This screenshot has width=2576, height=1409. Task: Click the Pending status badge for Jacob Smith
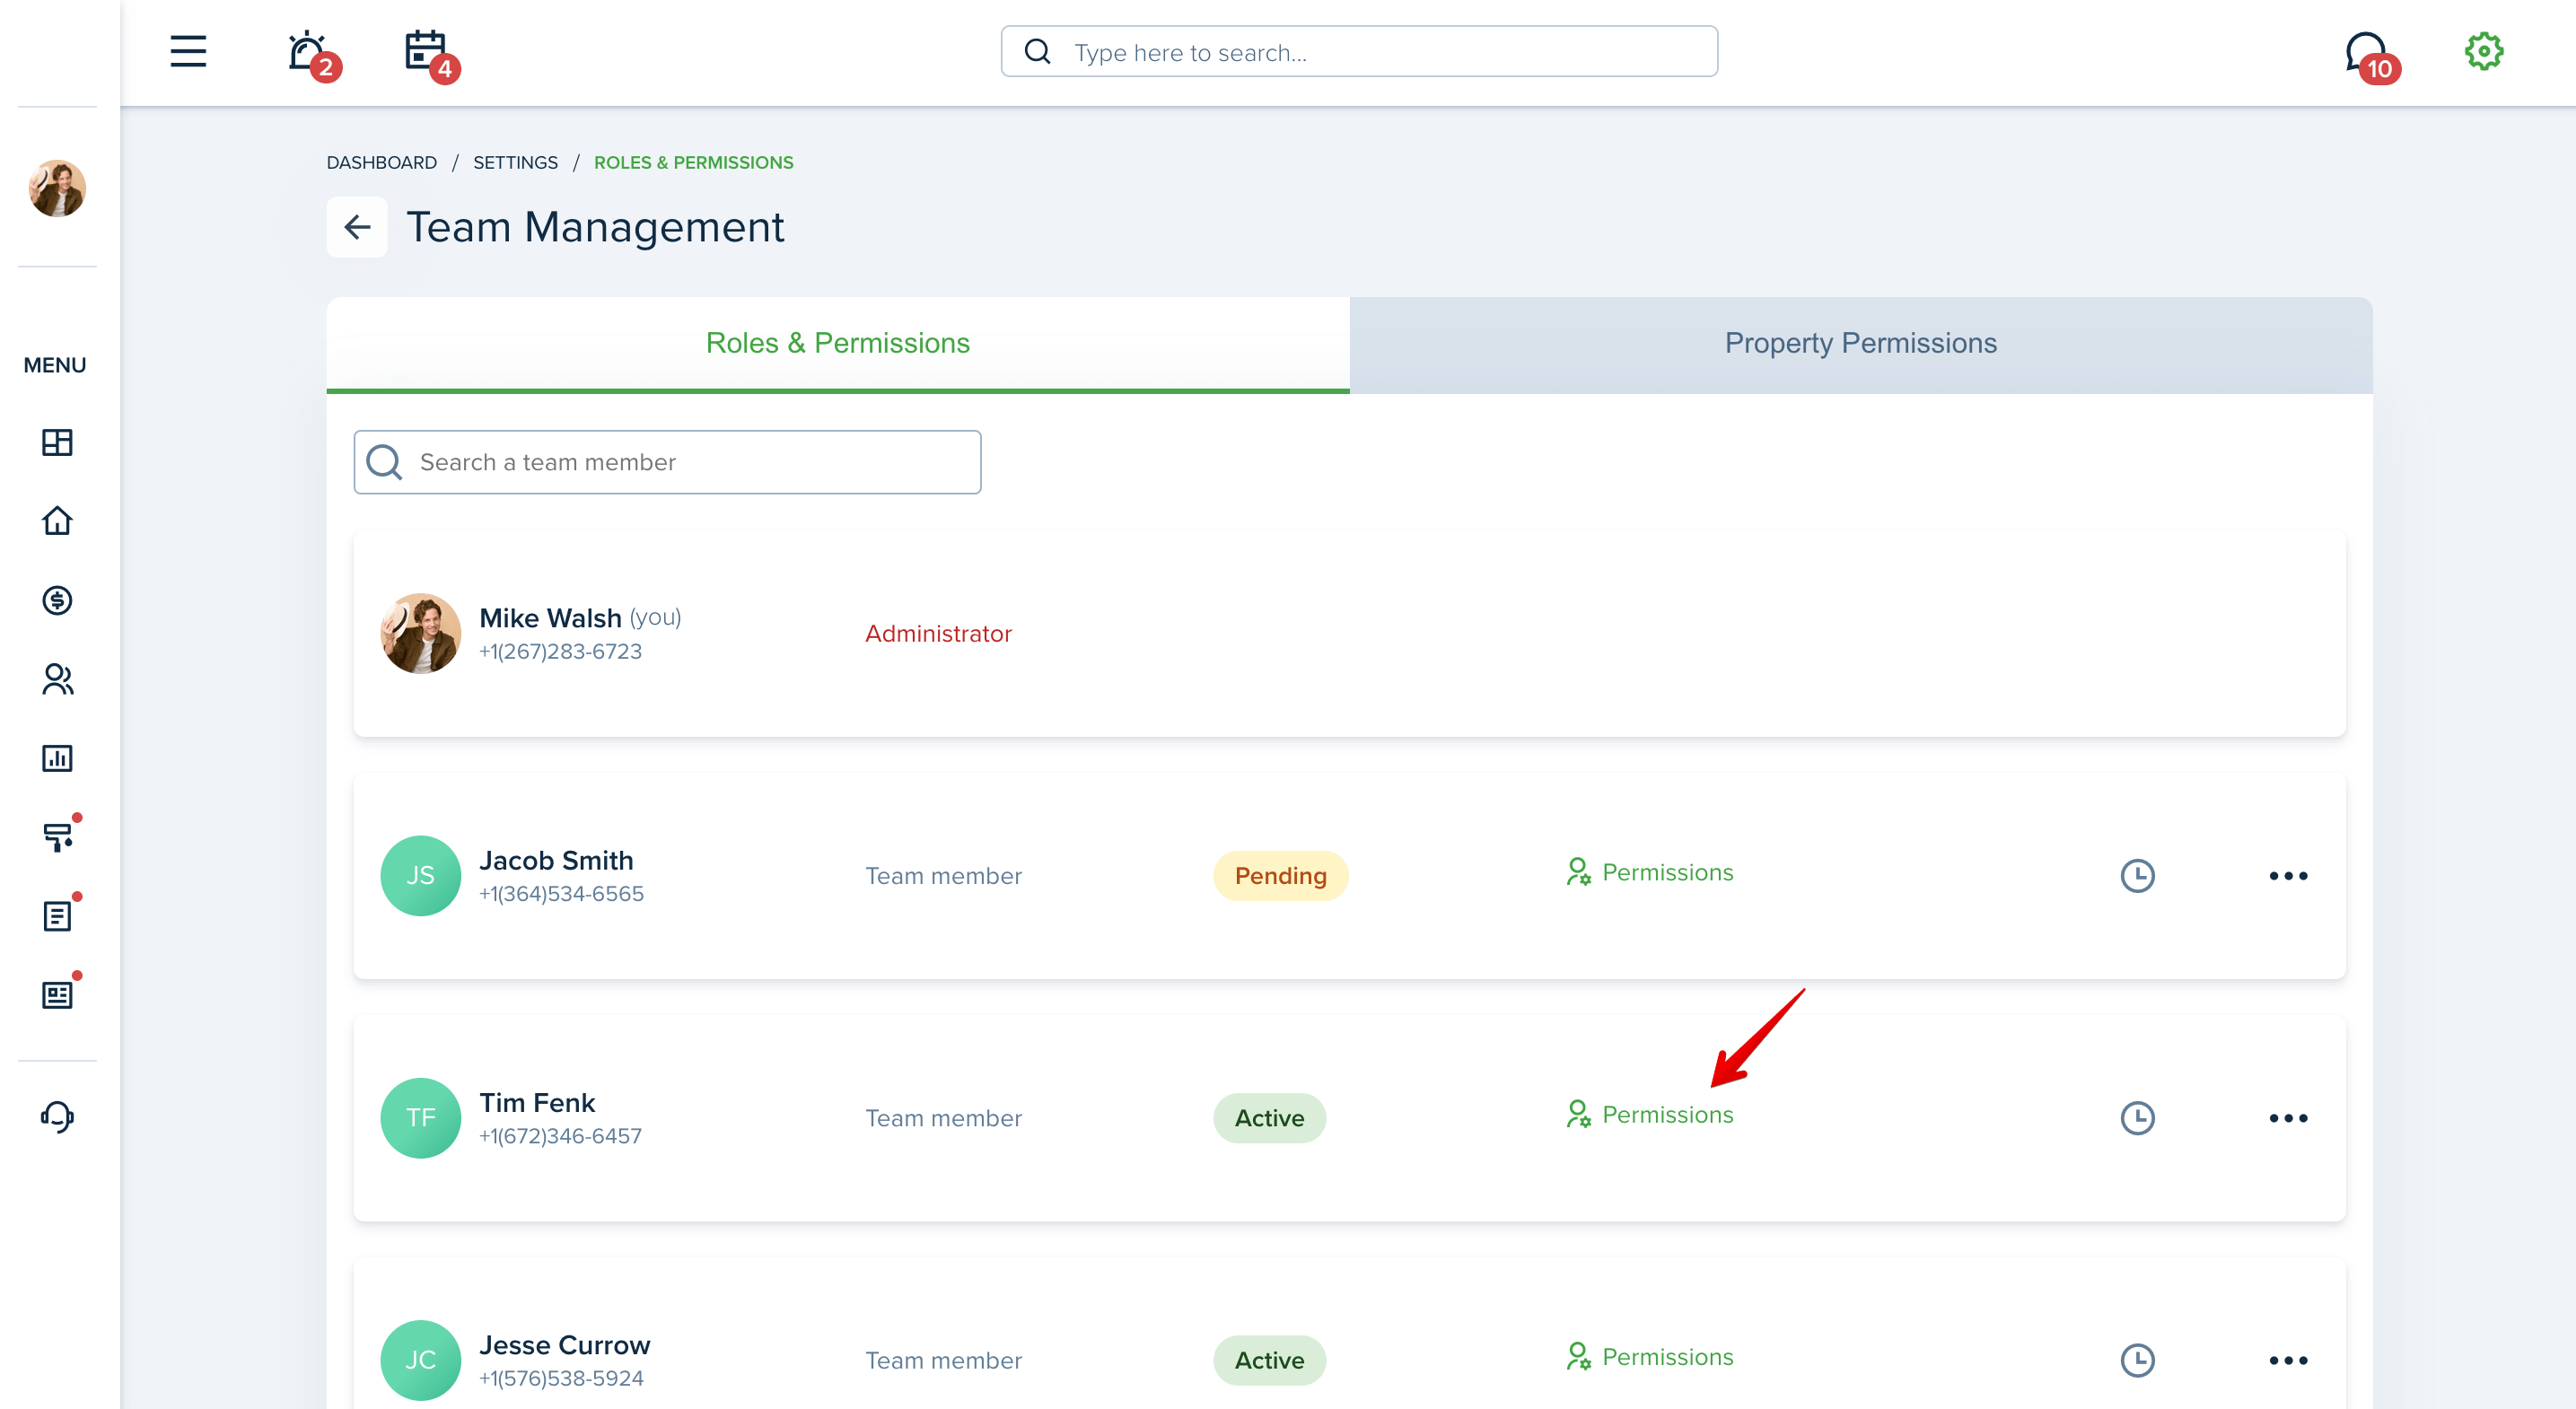(x=1280, y=876)
